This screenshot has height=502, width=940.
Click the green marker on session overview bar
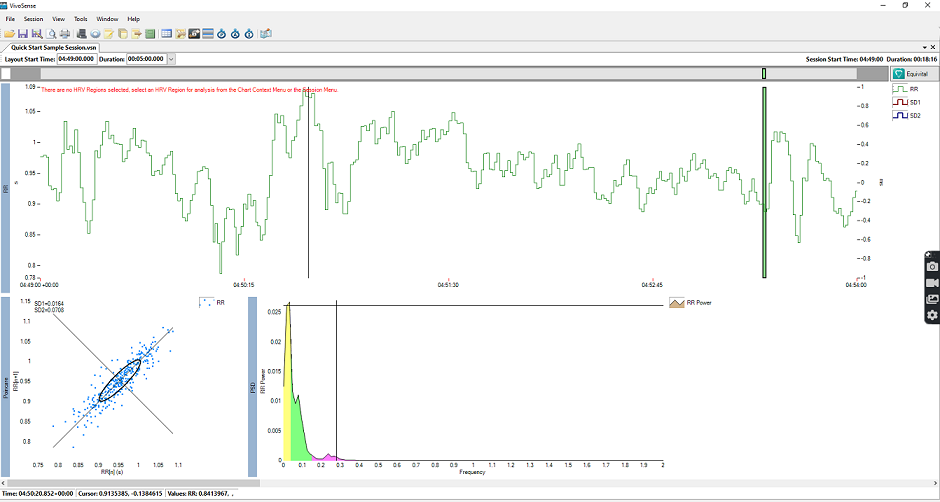tap(764, 73)
